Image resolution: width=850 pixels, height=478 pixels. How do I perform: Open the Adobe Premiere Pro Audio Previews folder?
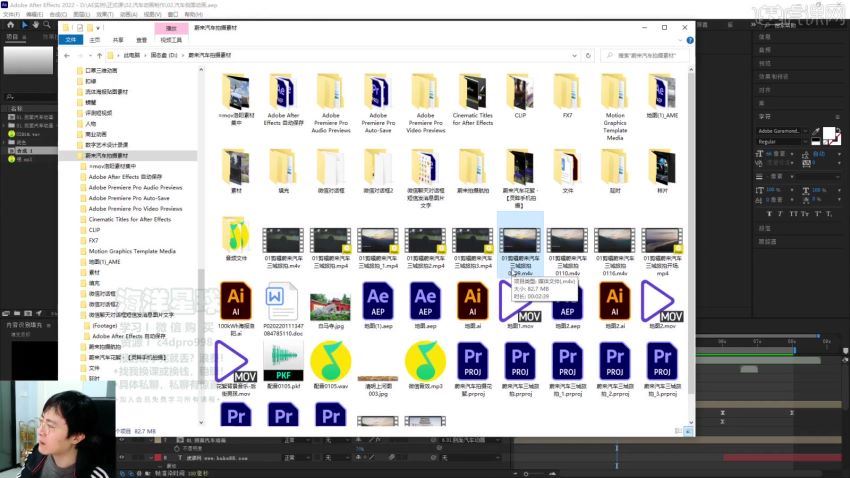pos(331,92)
